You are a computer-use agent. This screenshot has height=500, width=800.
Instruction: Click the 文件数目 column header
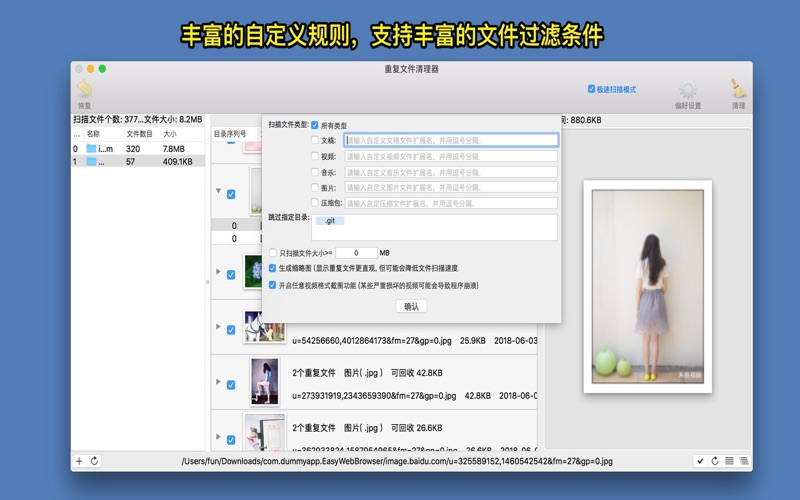(139, 134)
